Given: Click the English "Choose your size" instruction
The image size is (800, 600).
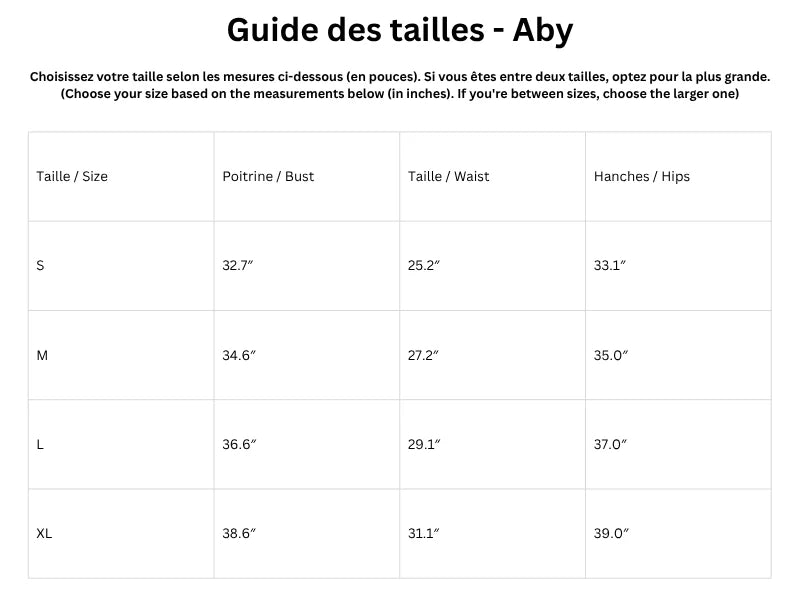Looking at the screenshot, I should (400, 94).
